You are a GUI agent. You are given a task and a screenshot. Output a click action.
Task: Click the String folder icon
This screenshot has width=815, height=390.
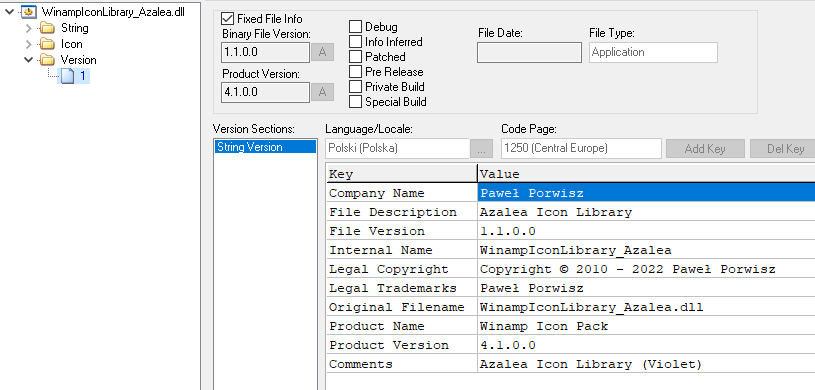47,28
